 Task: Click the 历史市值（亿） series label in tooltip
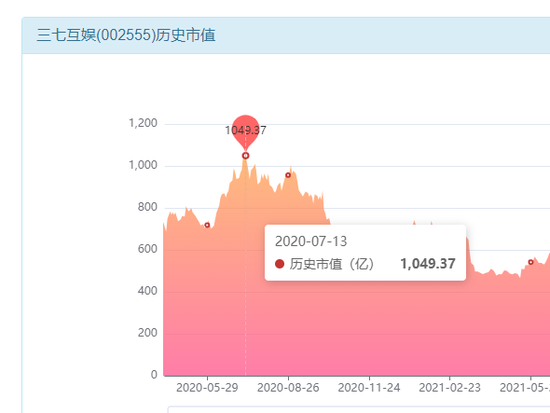tap(332, 264)
